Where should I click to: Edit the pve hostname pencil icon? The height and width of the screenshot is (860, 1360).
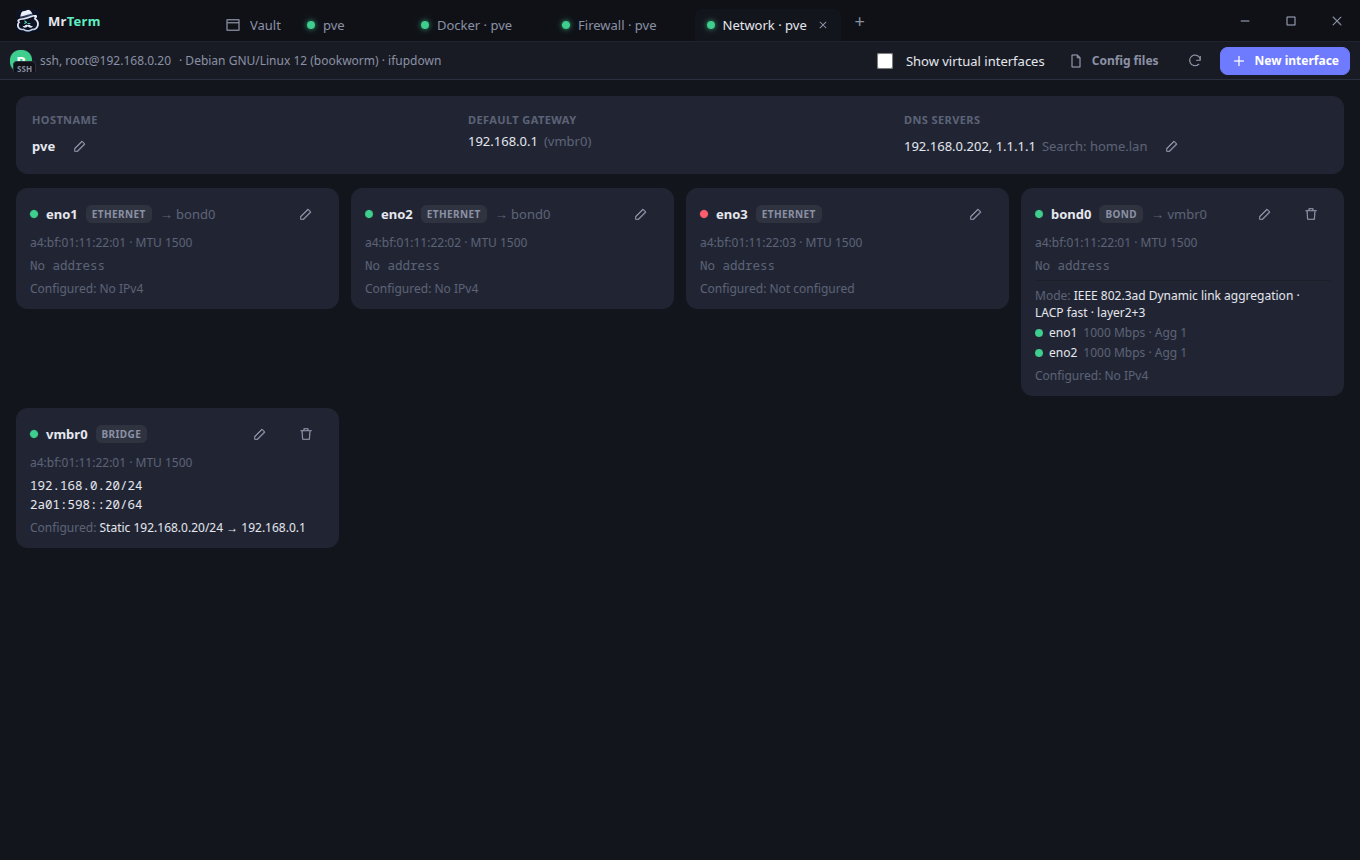point(80,146)
